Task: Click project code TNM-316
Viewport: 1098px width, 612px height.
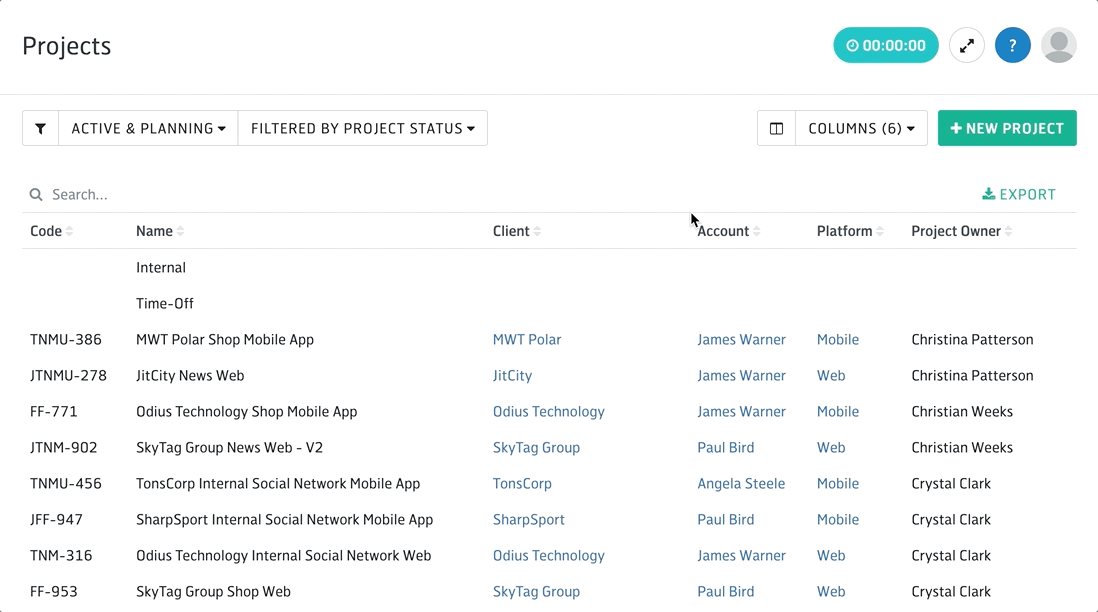Action: [61, 556]
